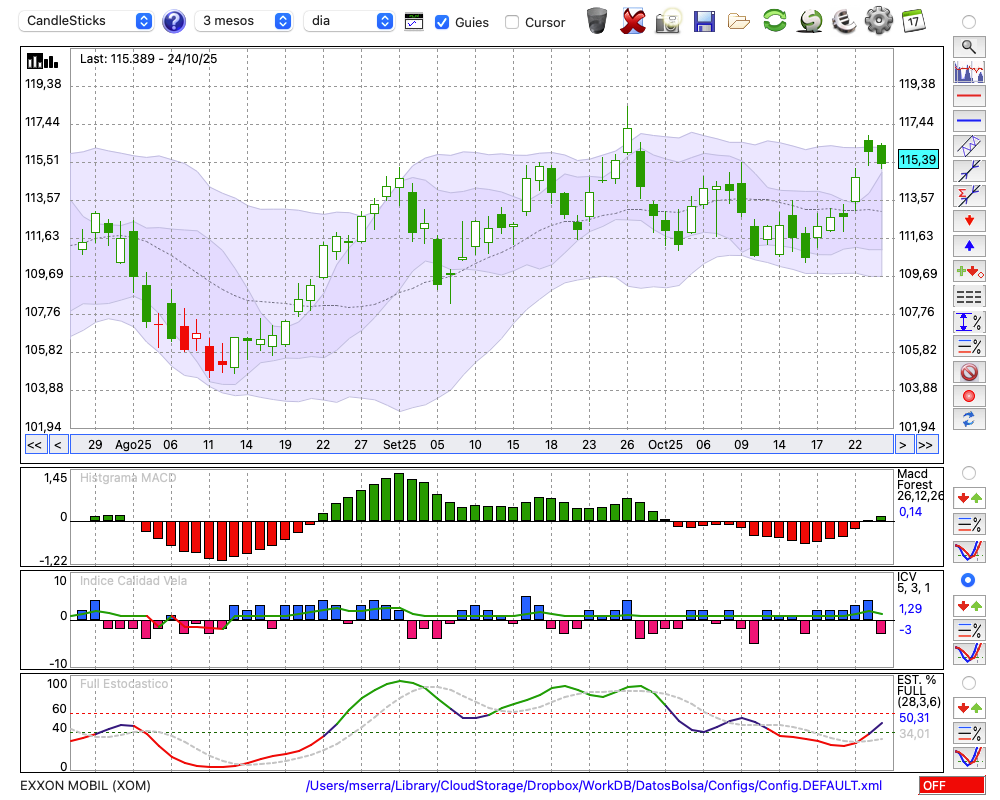
Task: Click ICV panel lines percent button
Action: click(969, 630)
